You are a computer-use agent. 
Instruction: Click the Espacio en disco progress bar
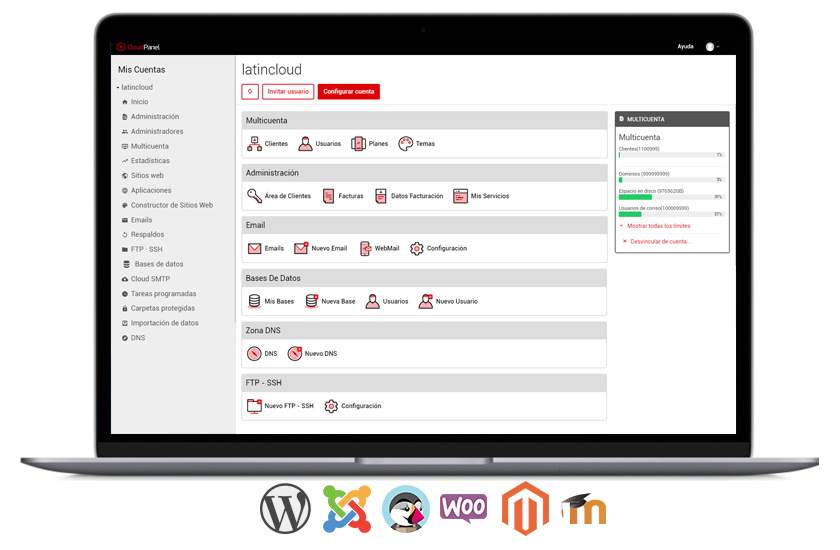pyautogui.click(x=671, y=197)
